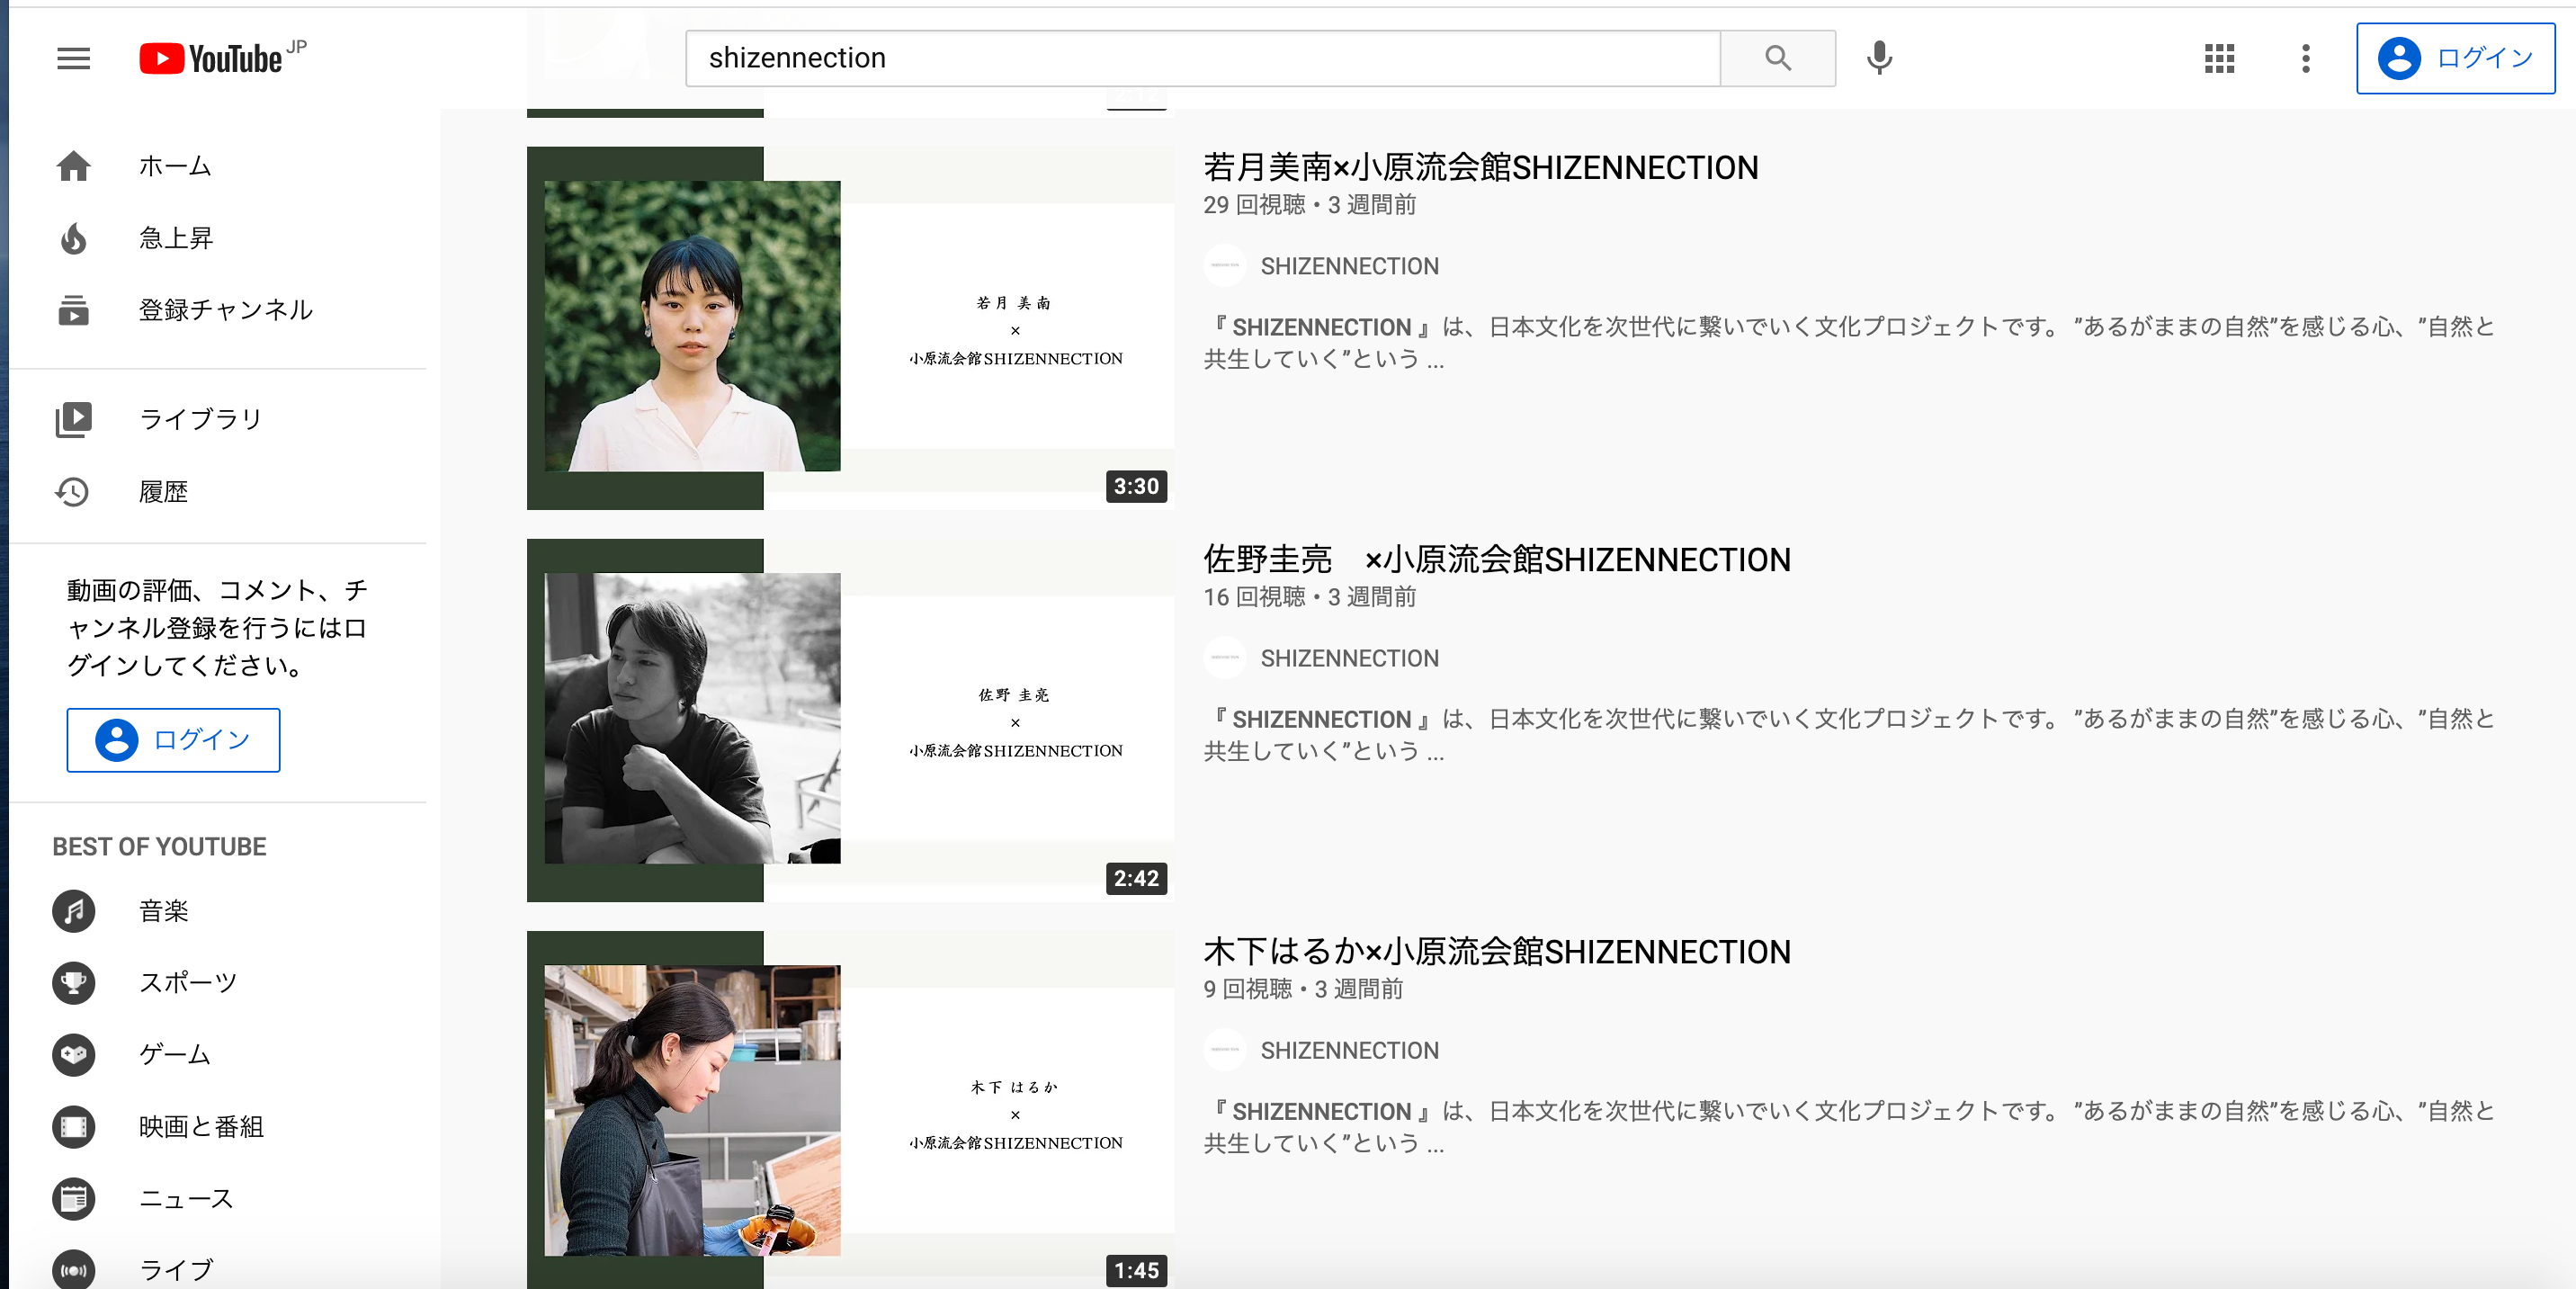Open SHIZENNECTION channel name under 木下はるか video
Screen dimensions: 2576x1289
1349,1050
